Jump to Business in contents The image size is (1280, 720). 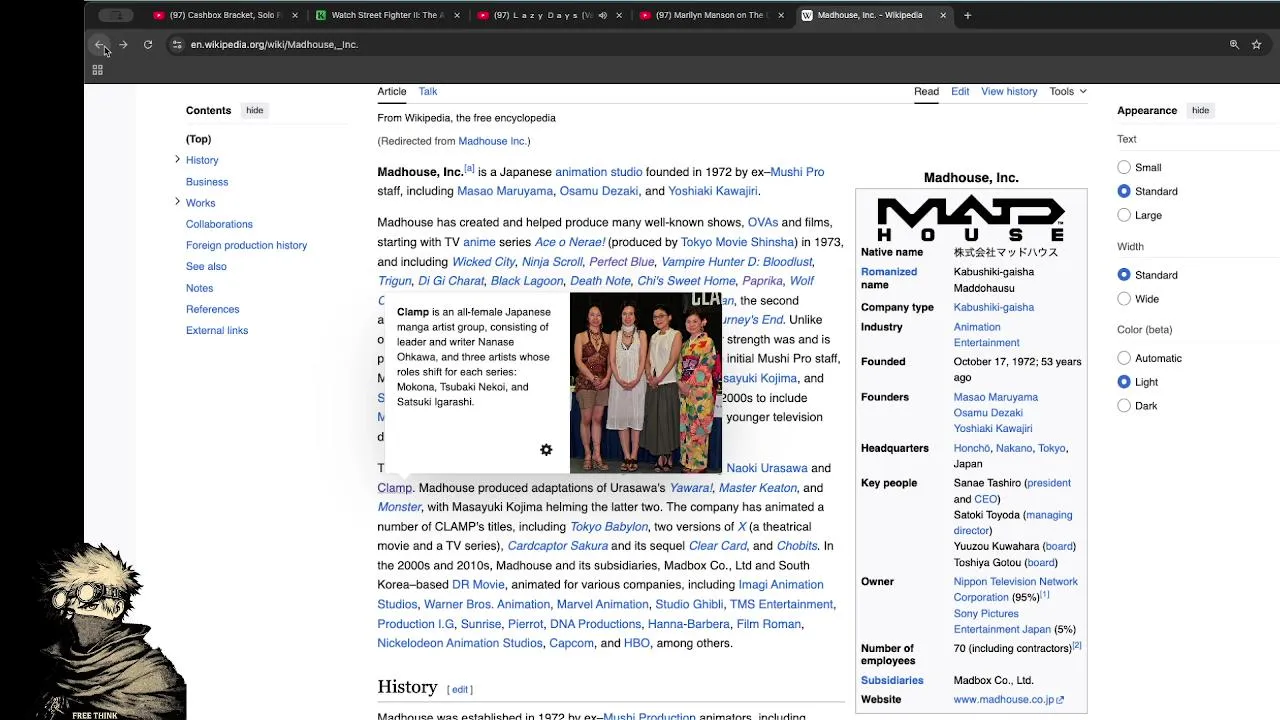click(207, 182)
